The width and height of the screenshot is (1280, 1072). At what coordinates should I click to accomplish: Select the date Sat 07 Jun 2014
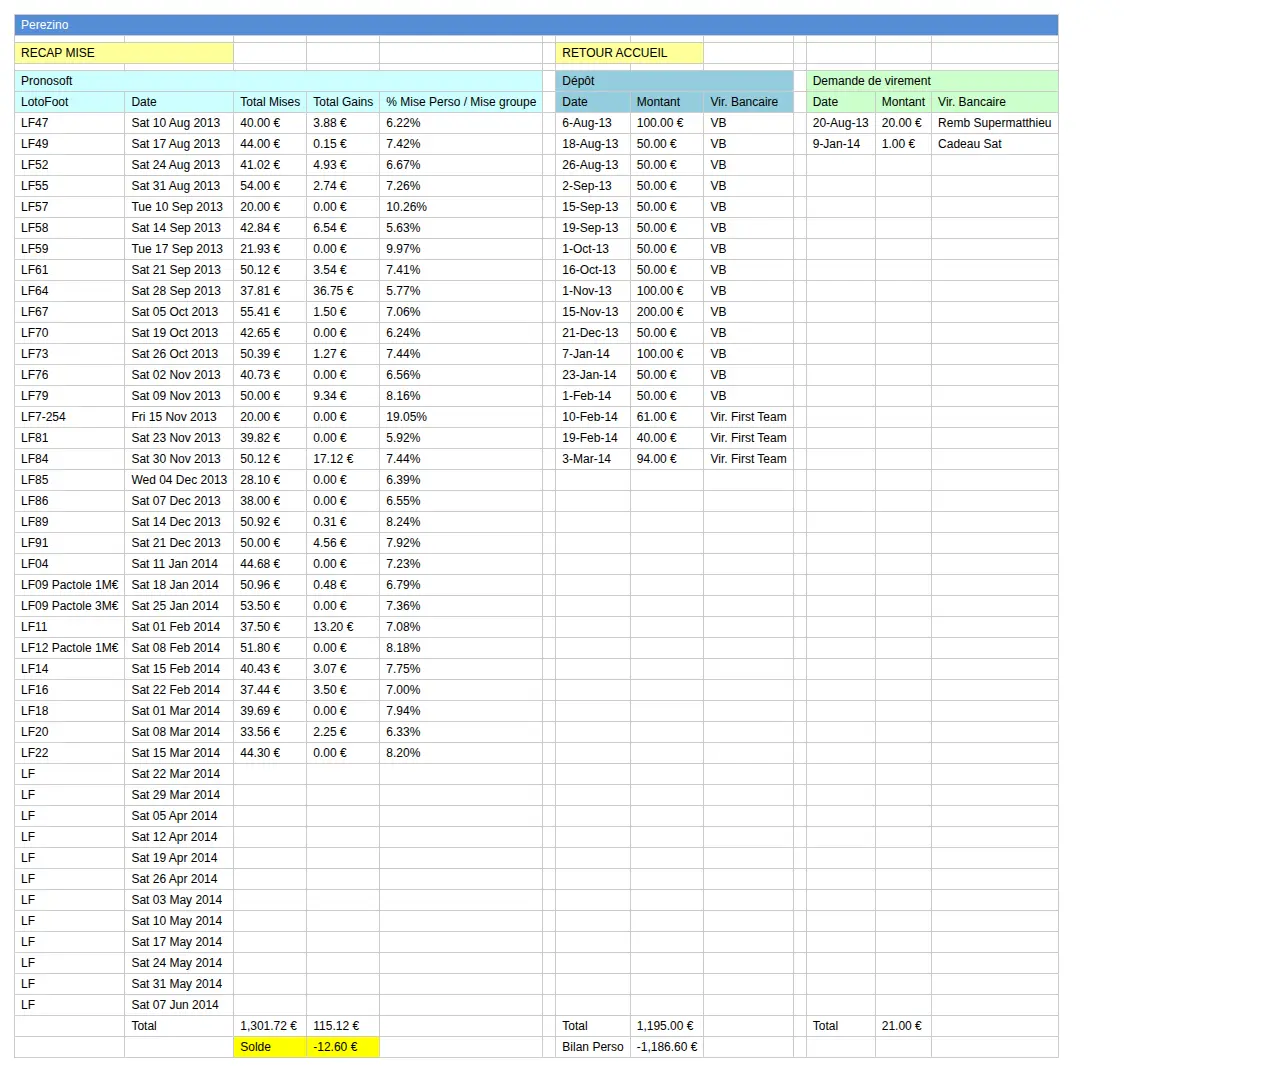click(x=179, y=1005)
